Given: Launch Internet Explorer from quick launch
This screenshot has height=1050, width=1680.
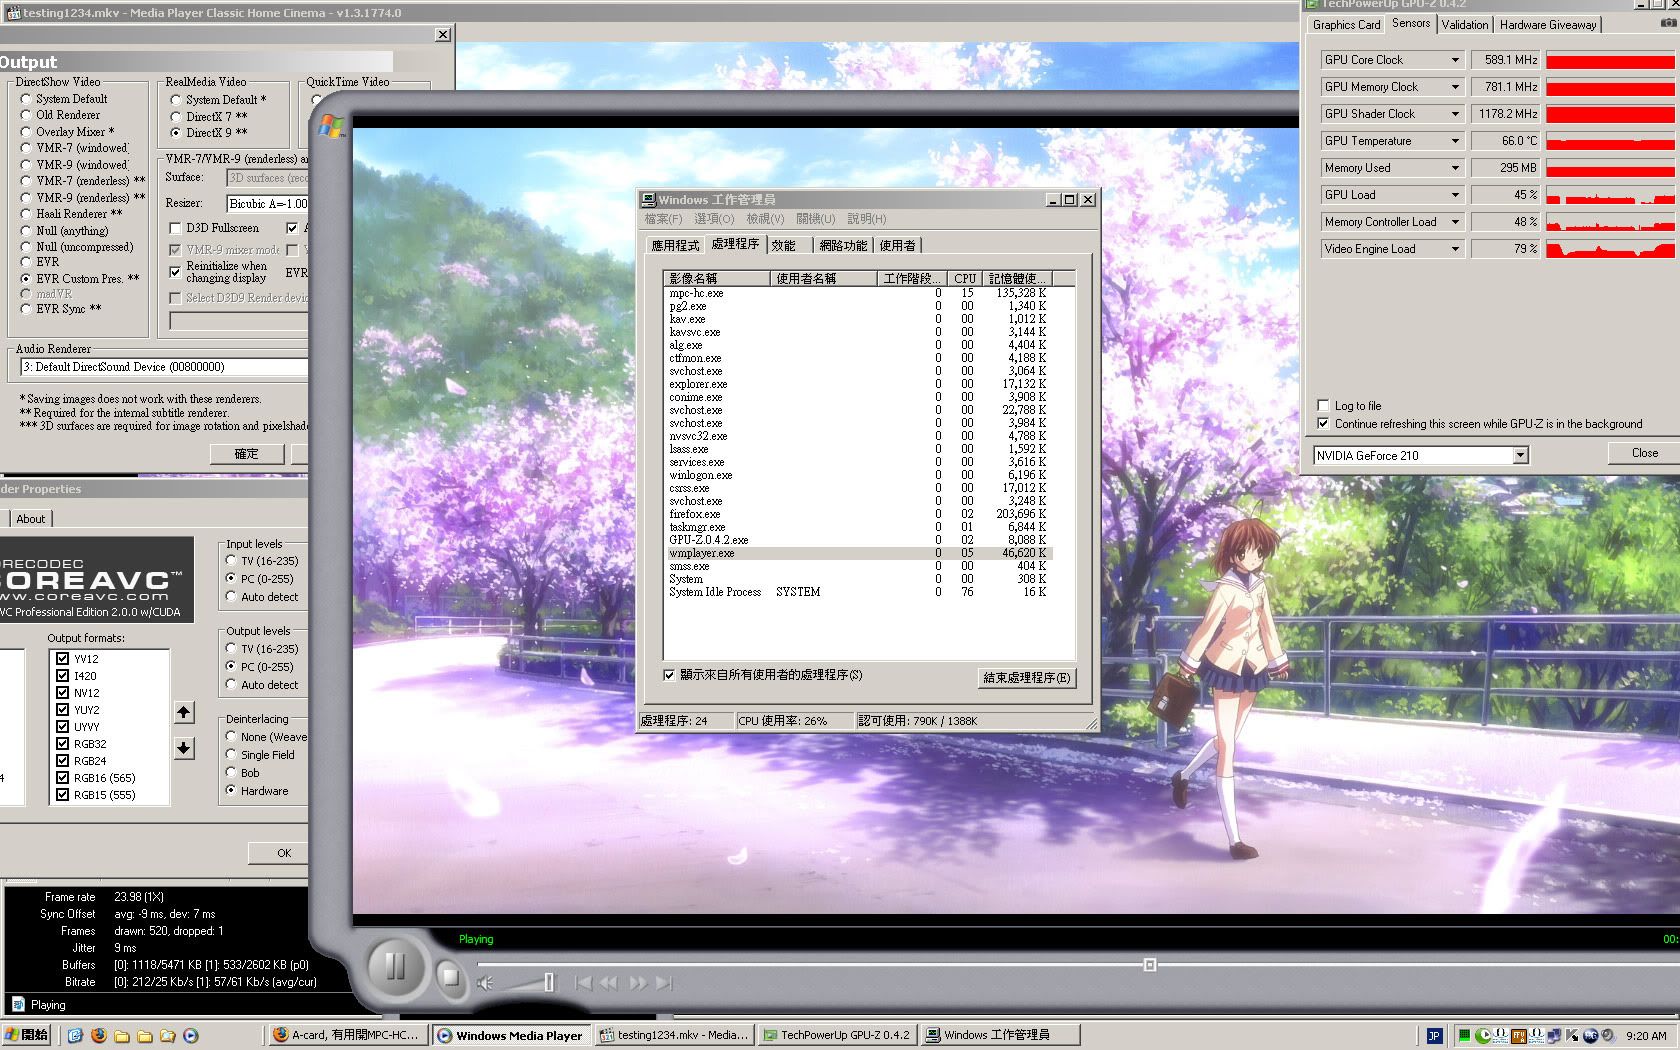Looking at the screenshot, I should pyautogui.click(x=75, y=1036).
